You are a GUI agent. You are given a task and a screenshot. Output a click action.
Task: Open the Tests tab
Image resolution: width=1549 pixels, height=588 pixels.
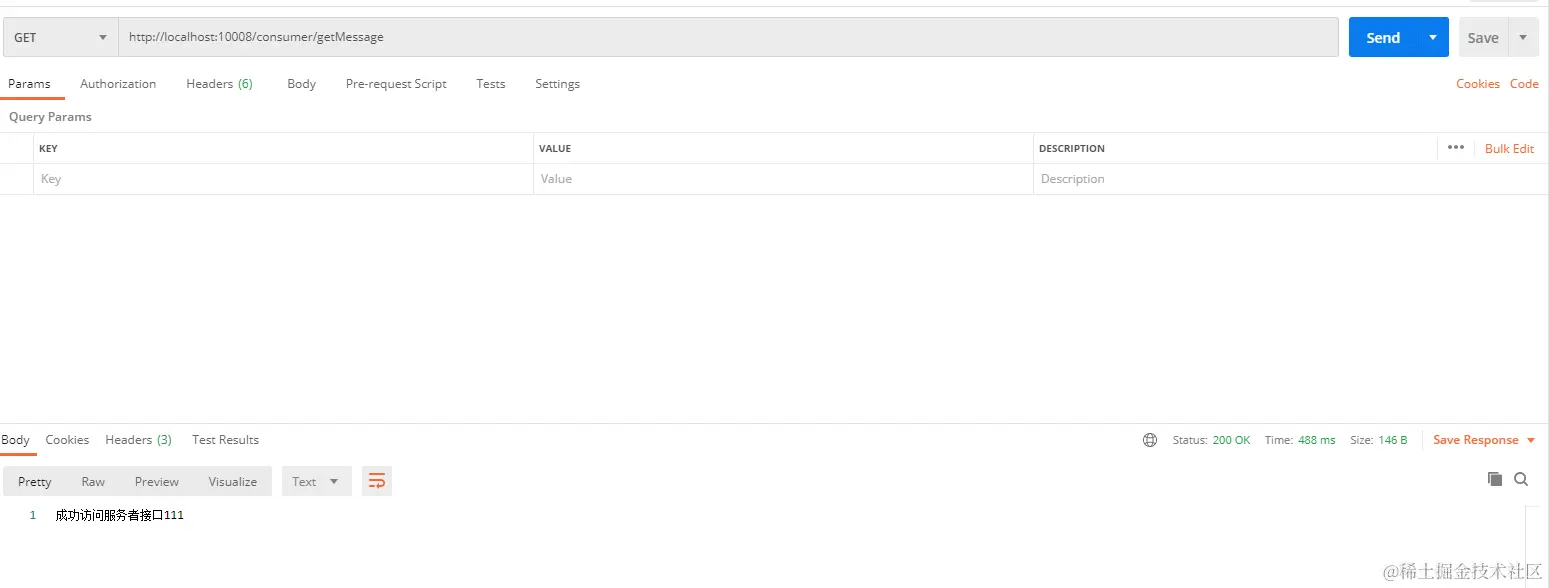pos(491,84)
